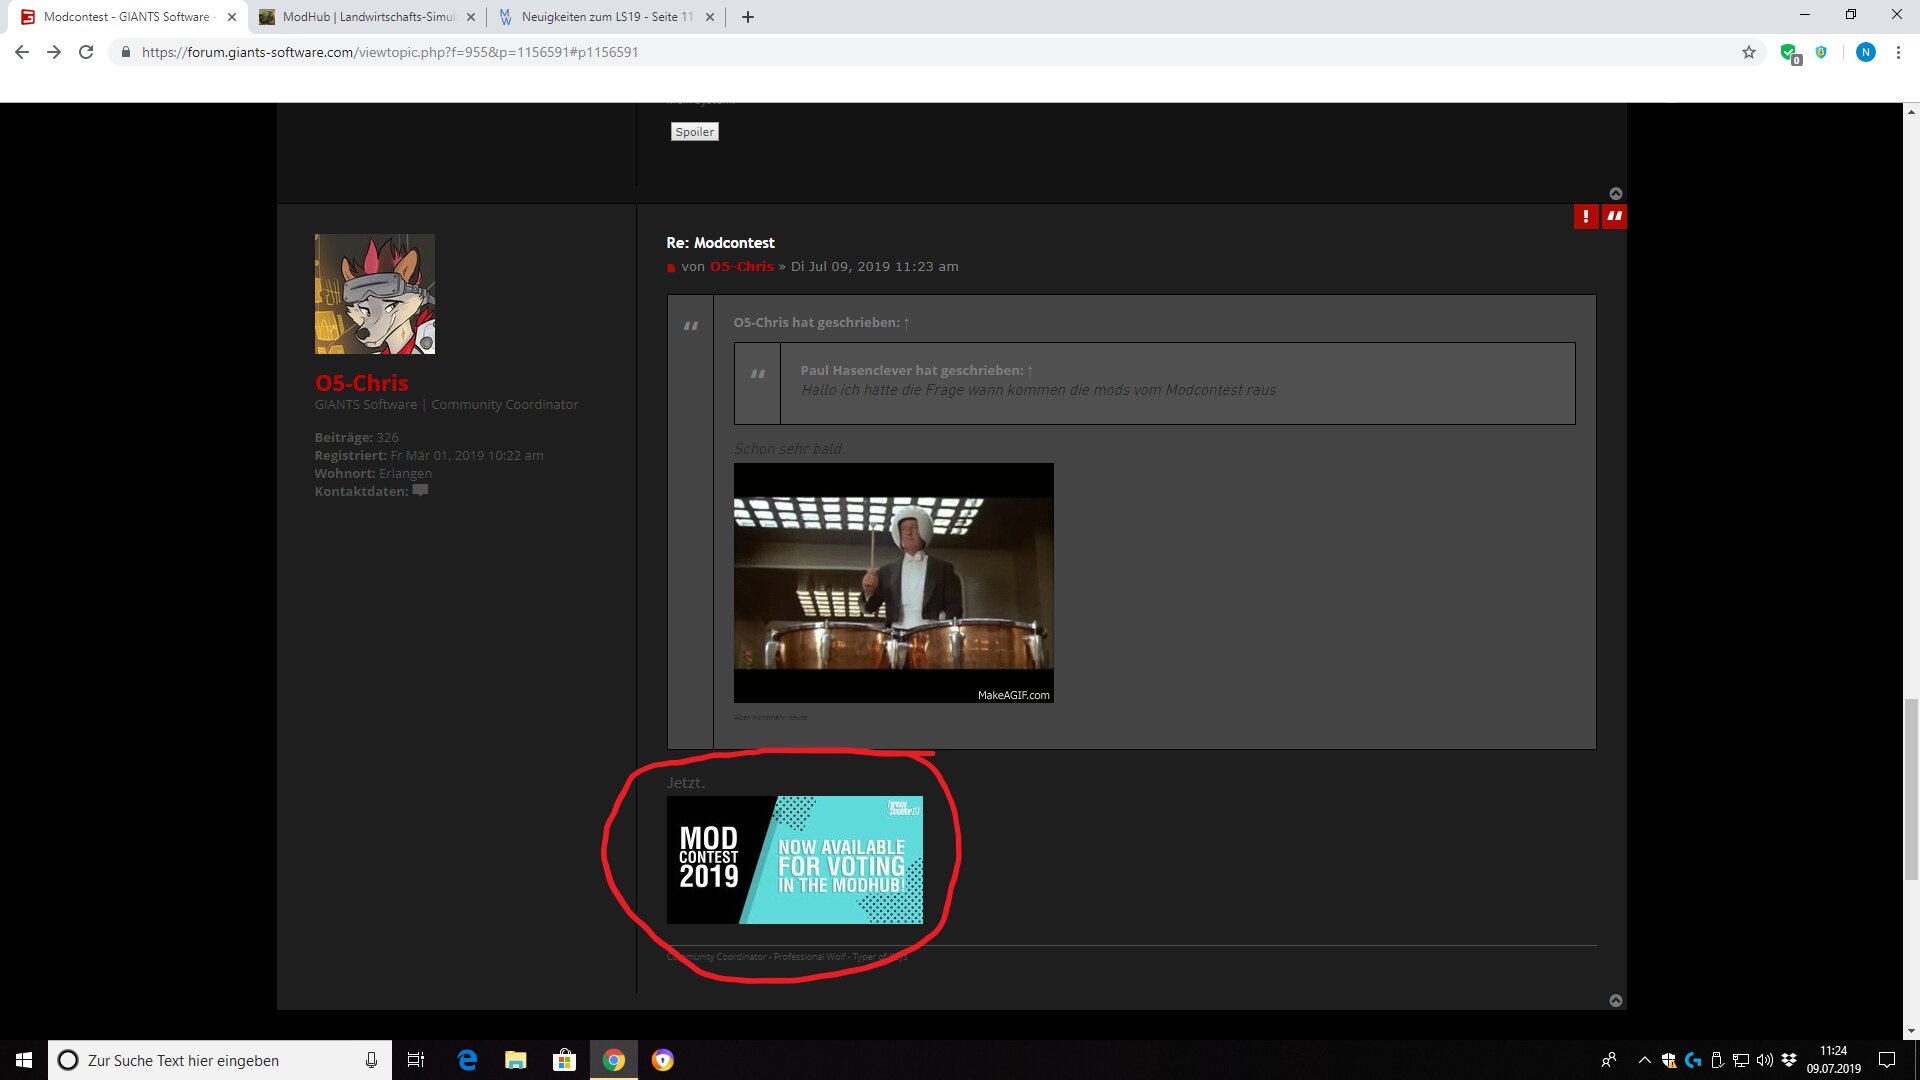Jump to top via arrow above post
Viewport: 1920px width, 1080px height.
tap(1616, 194)
